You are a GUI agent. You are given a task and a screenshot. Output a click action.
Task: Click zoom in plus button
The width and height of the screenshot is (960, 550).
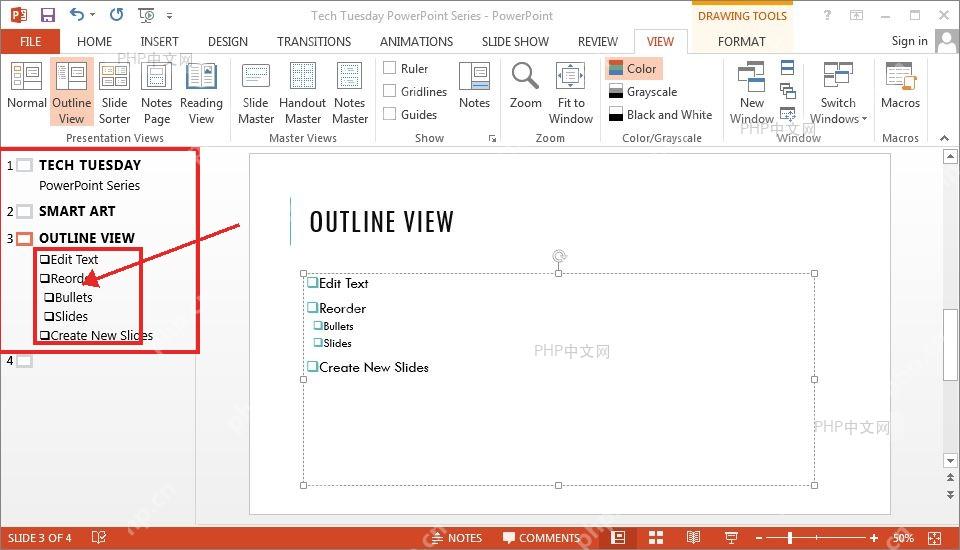pos(874,538)
